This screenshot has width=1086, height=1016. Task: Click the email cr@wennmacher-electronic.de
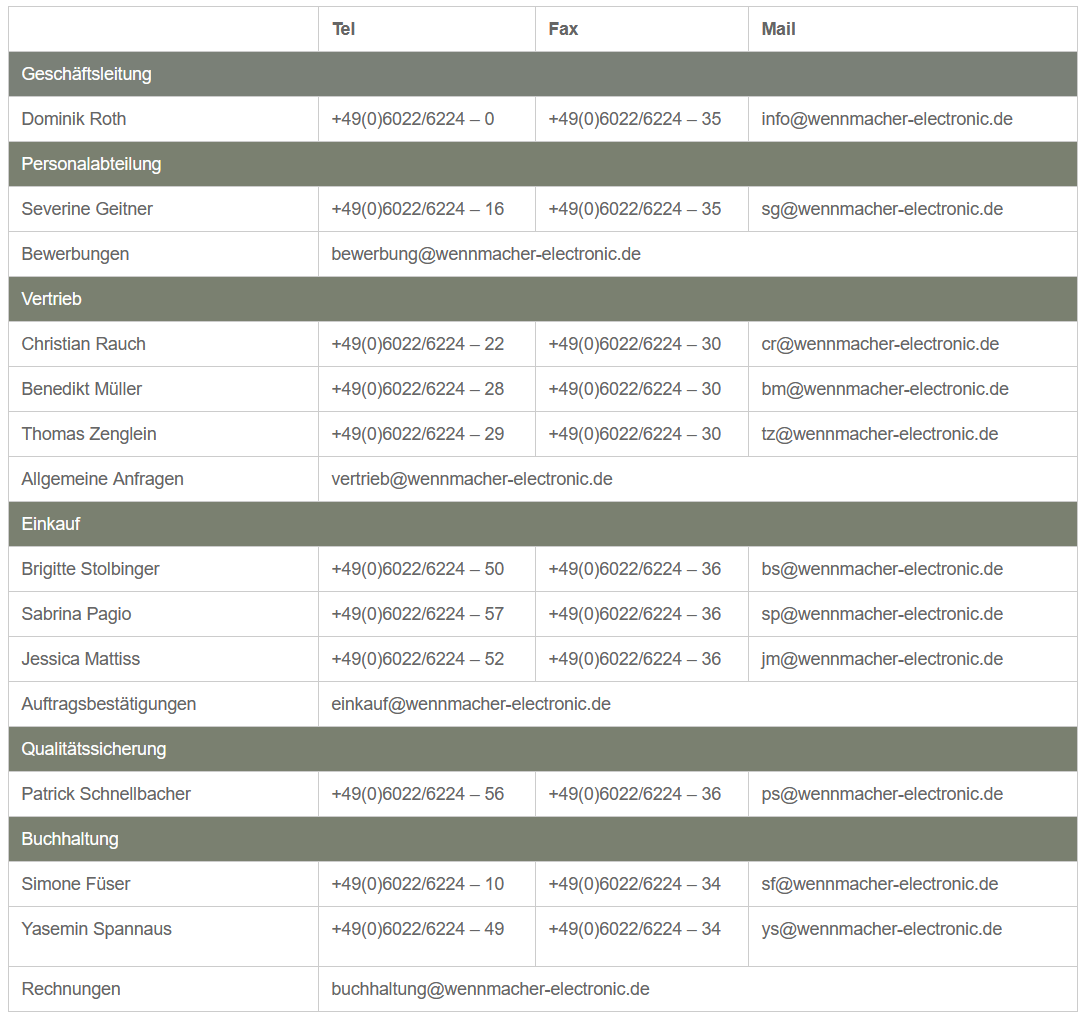point(880,344)
